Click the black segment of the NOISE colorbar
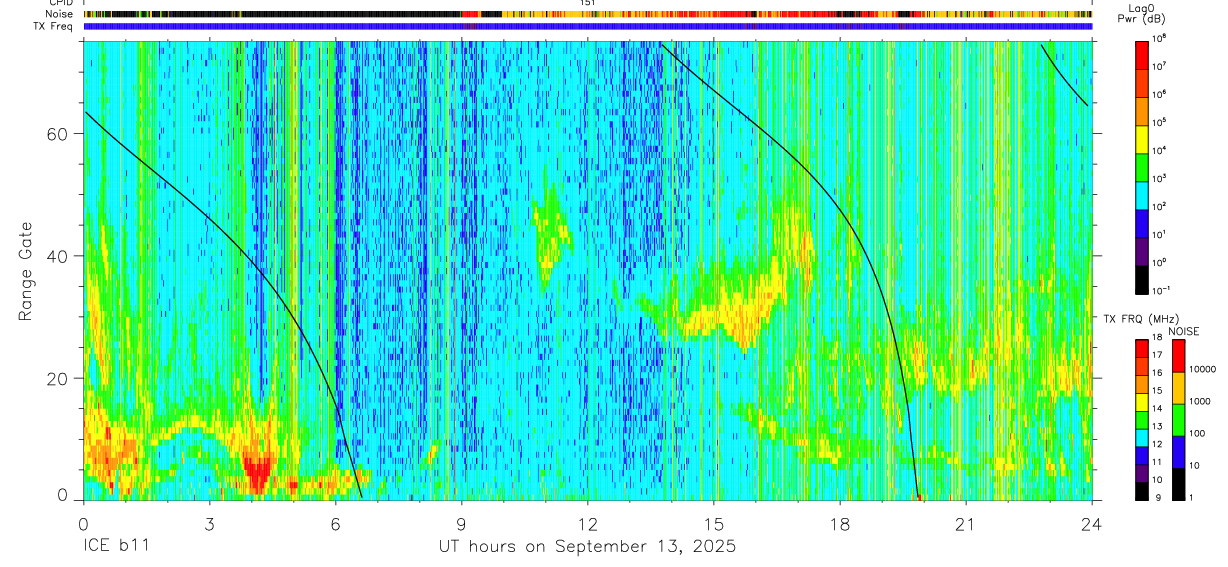Screen dimensions: 1228x567 (1179, 484)
